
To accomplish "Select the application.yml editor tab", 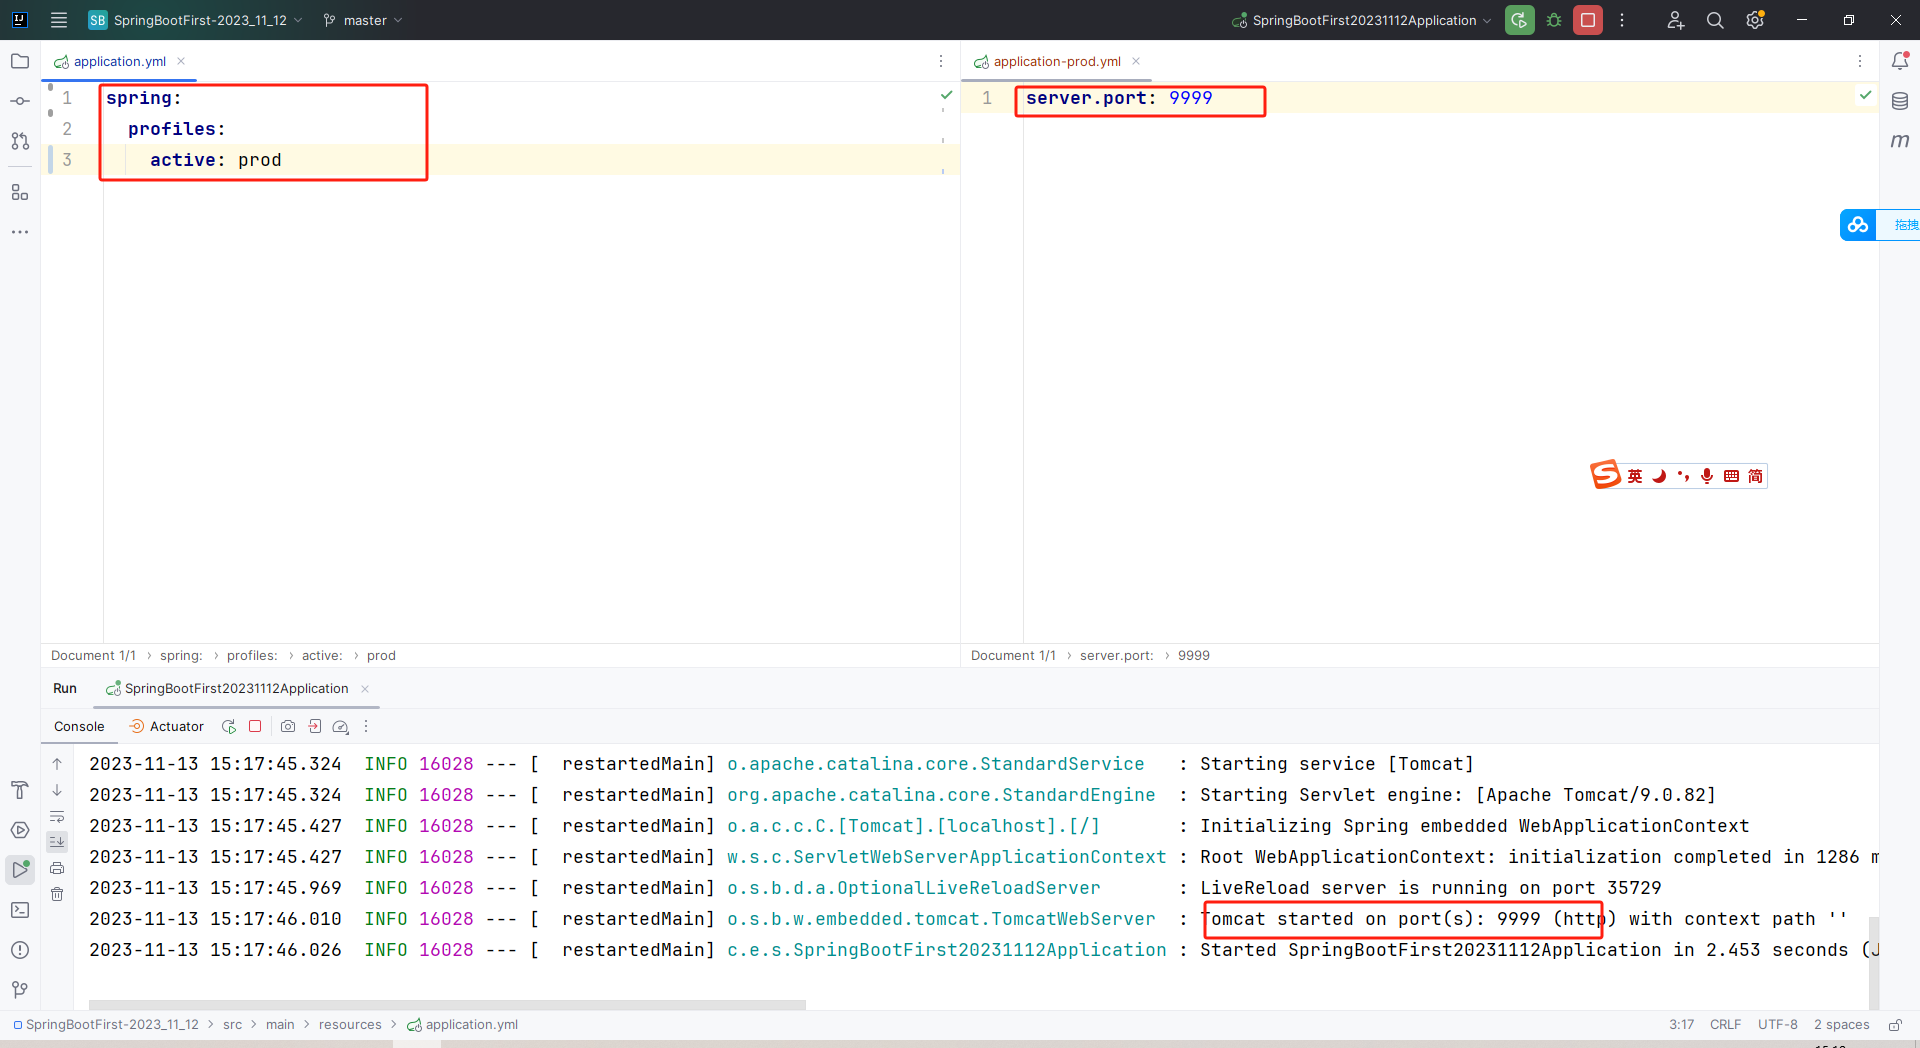I will pyautogui.click(x=119, y=61).
